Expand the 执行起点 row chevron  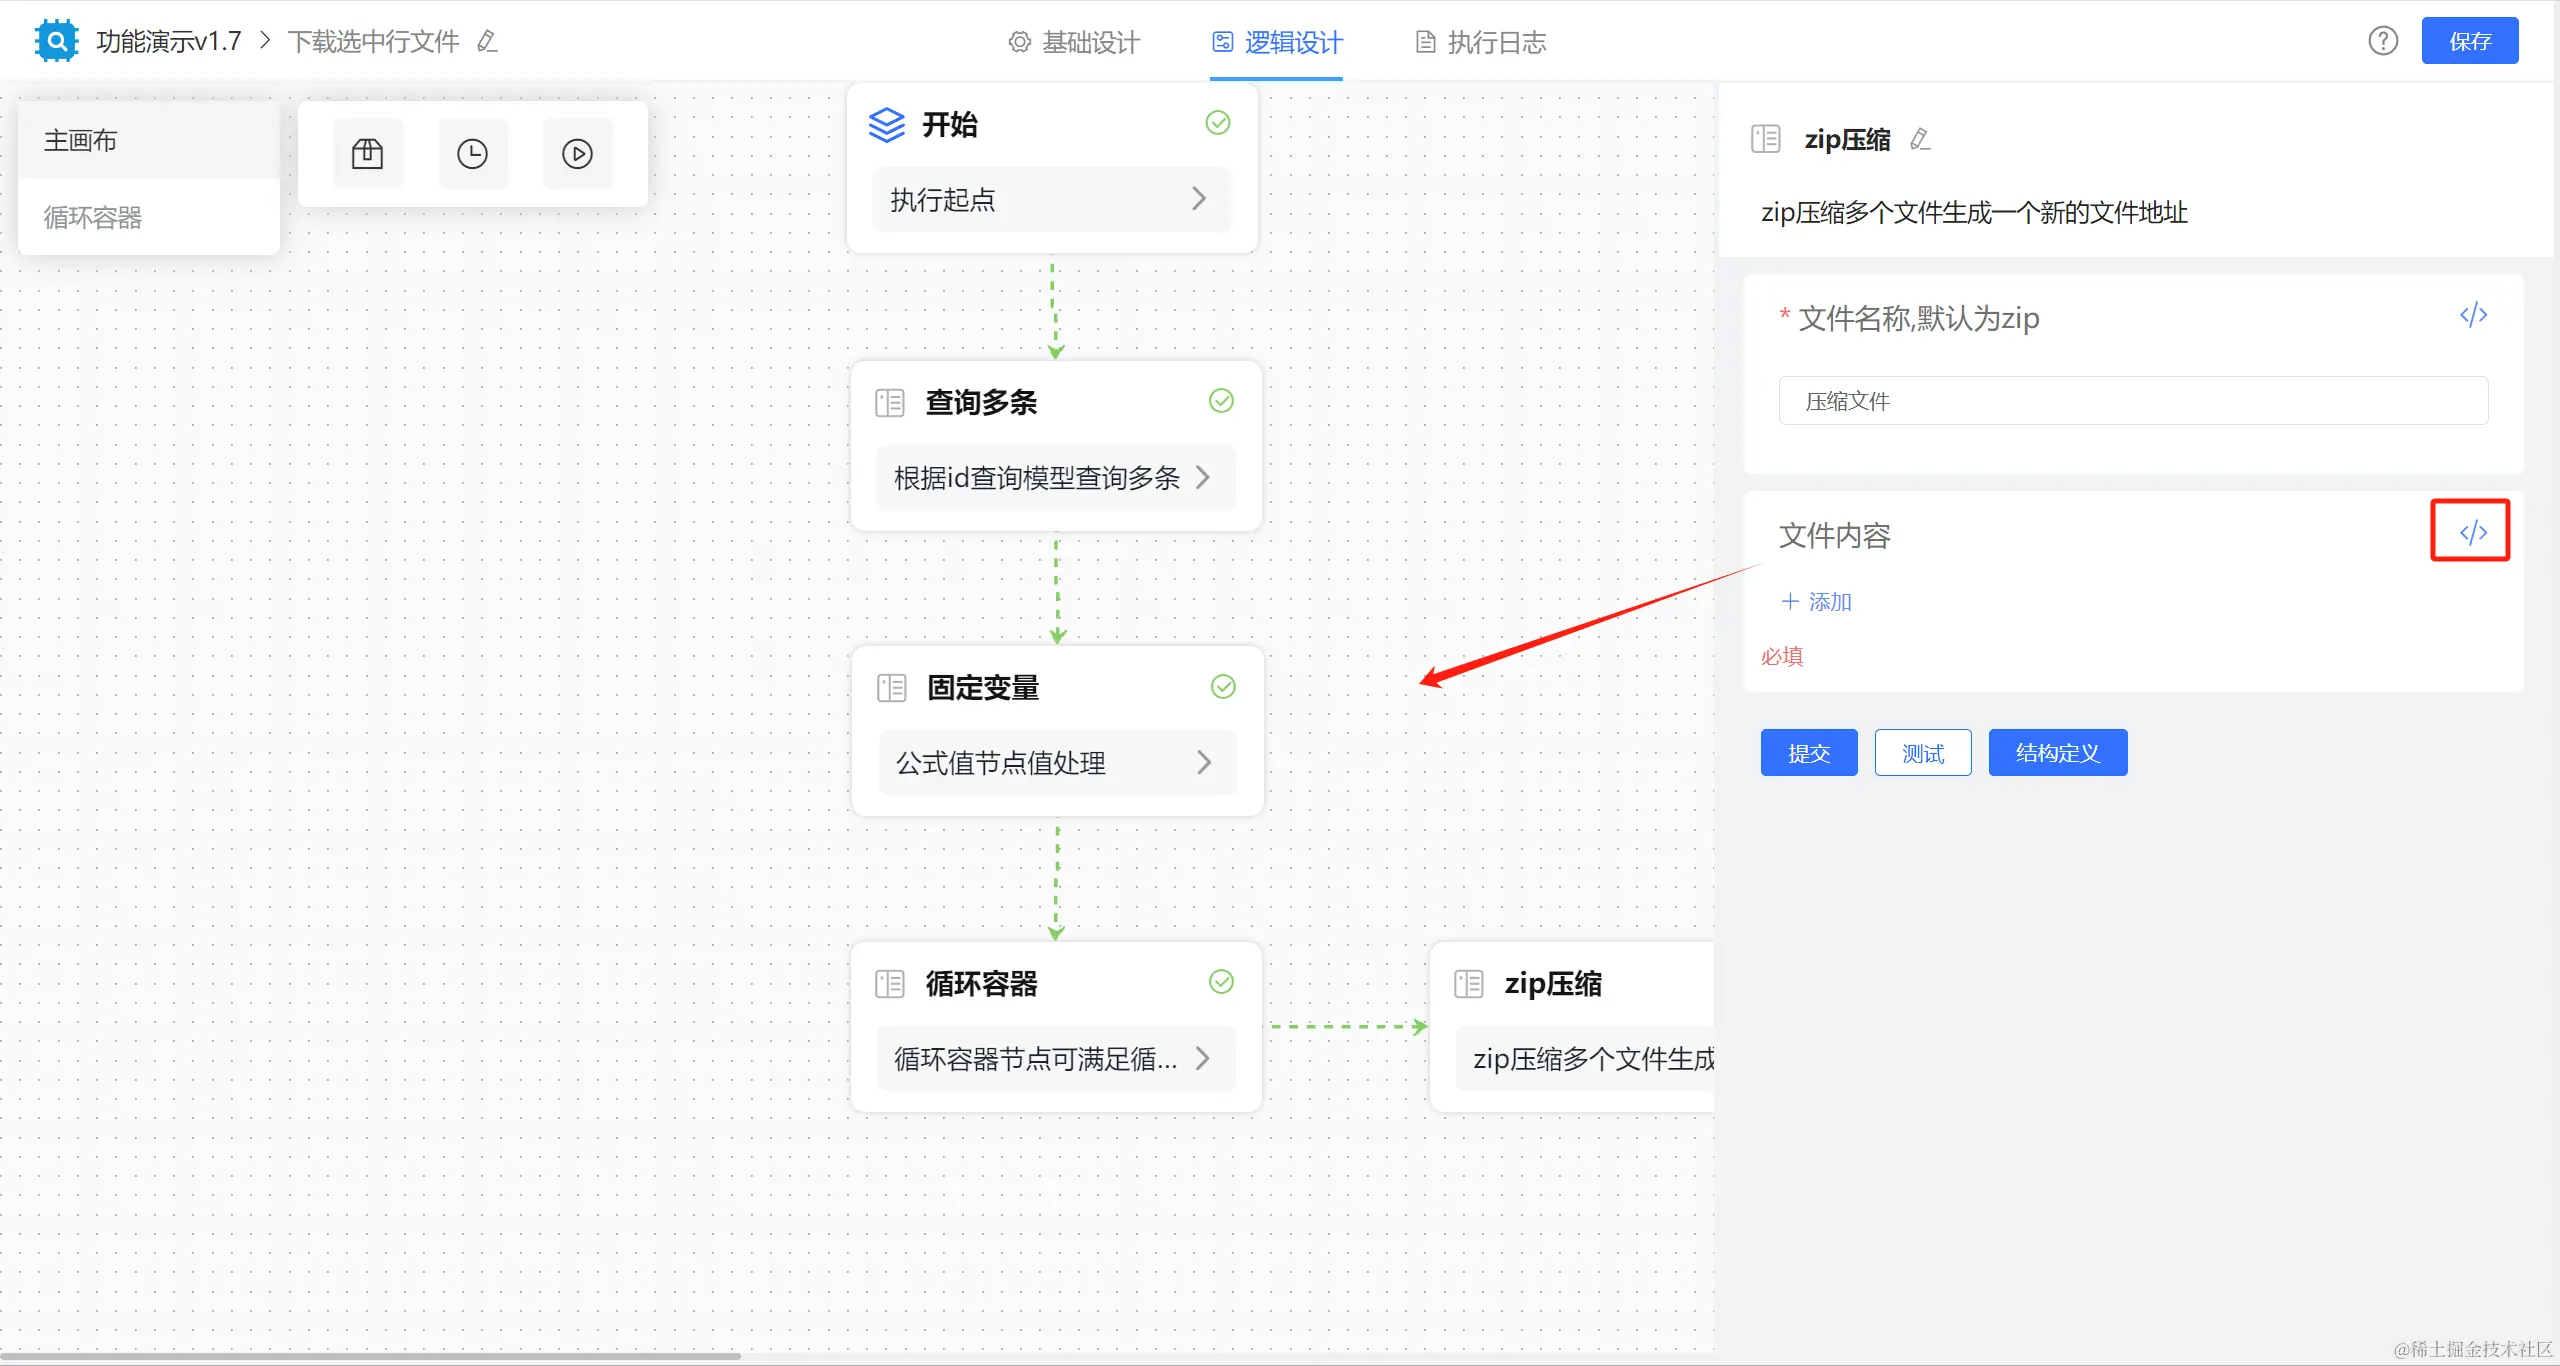pos(1199,199)
